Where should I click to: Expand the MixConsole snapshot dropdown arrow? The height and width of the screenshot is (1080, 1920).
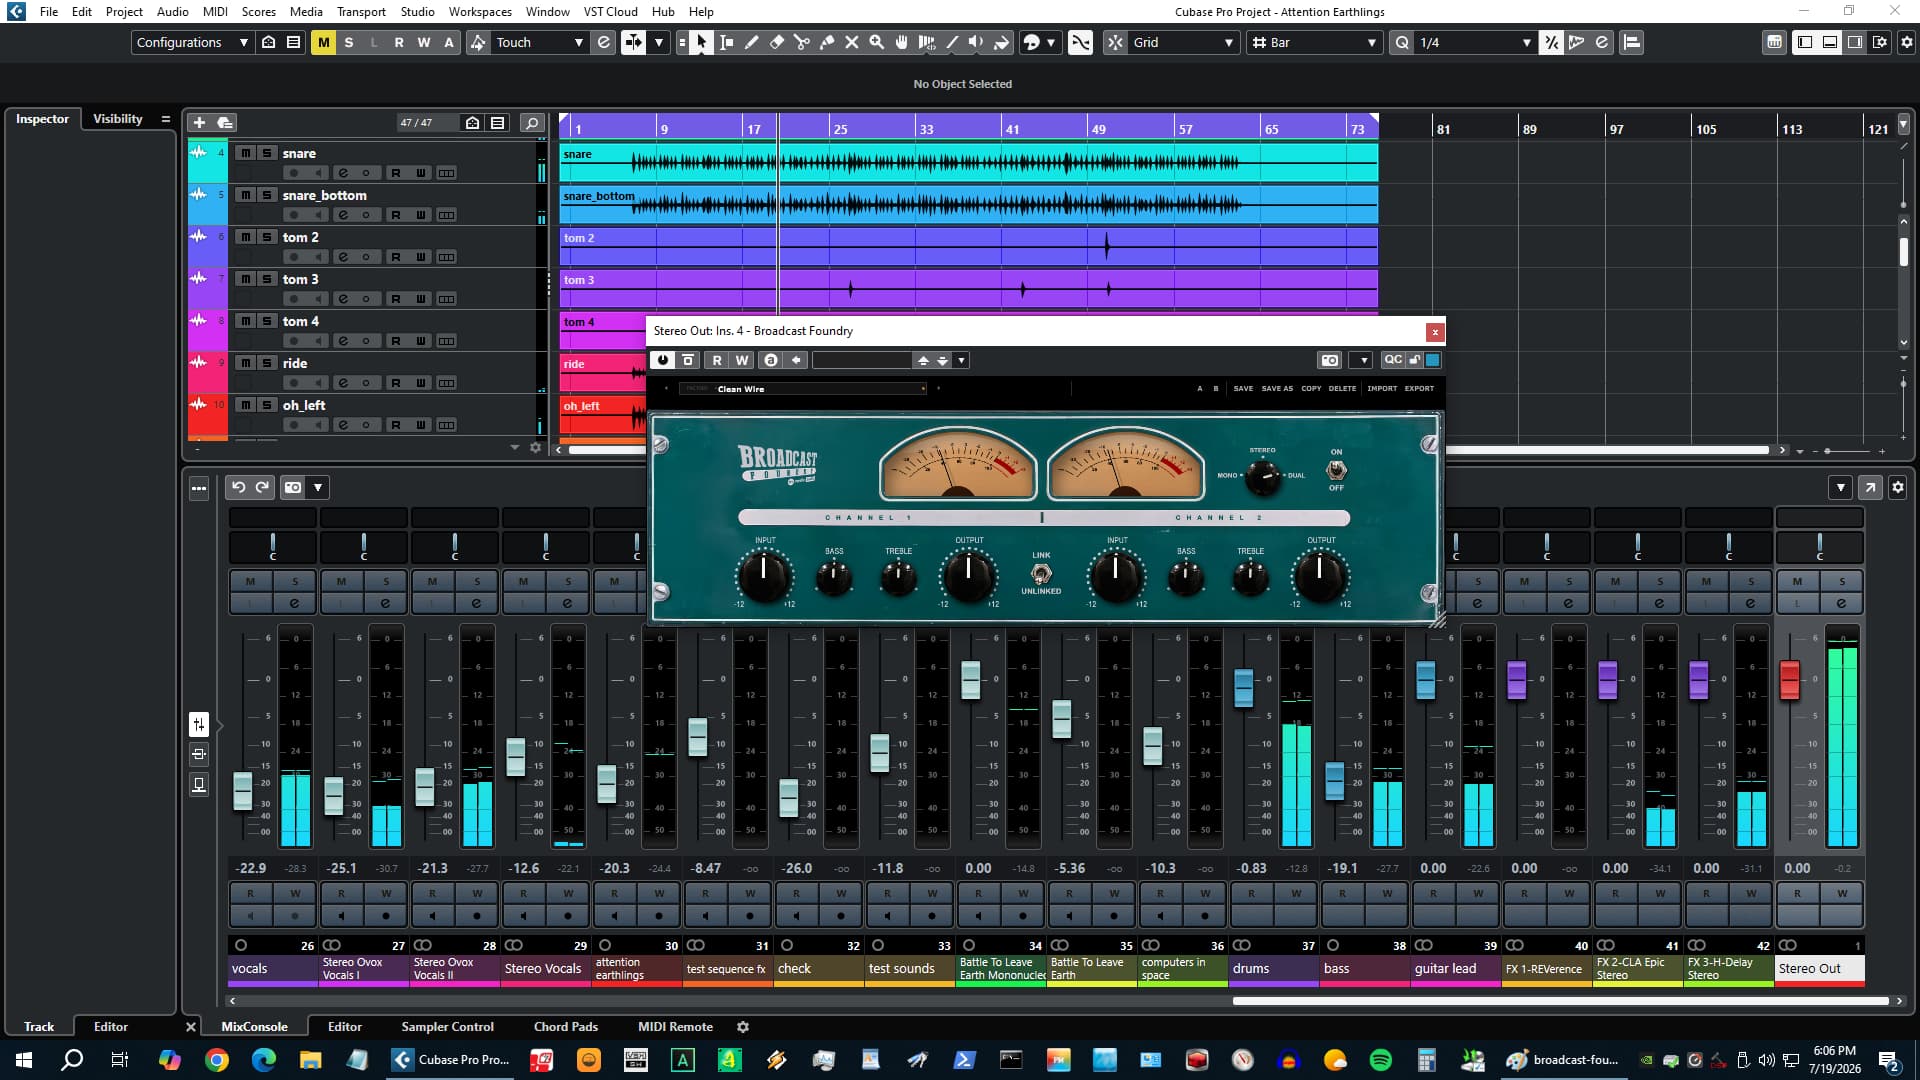pos(318,487)
